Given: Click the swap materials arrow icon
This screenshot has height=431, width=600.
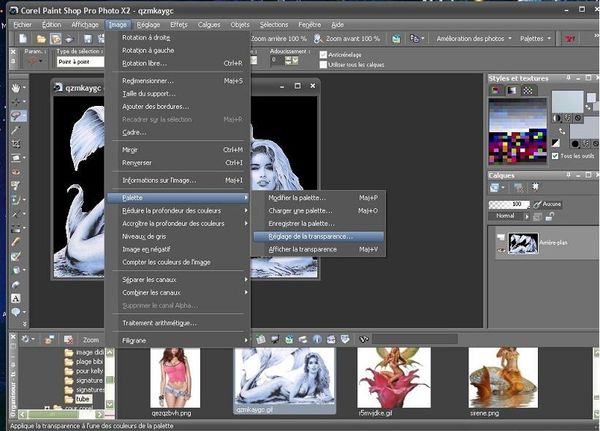Looking at the screenshot, I should [x=562, y=131].
